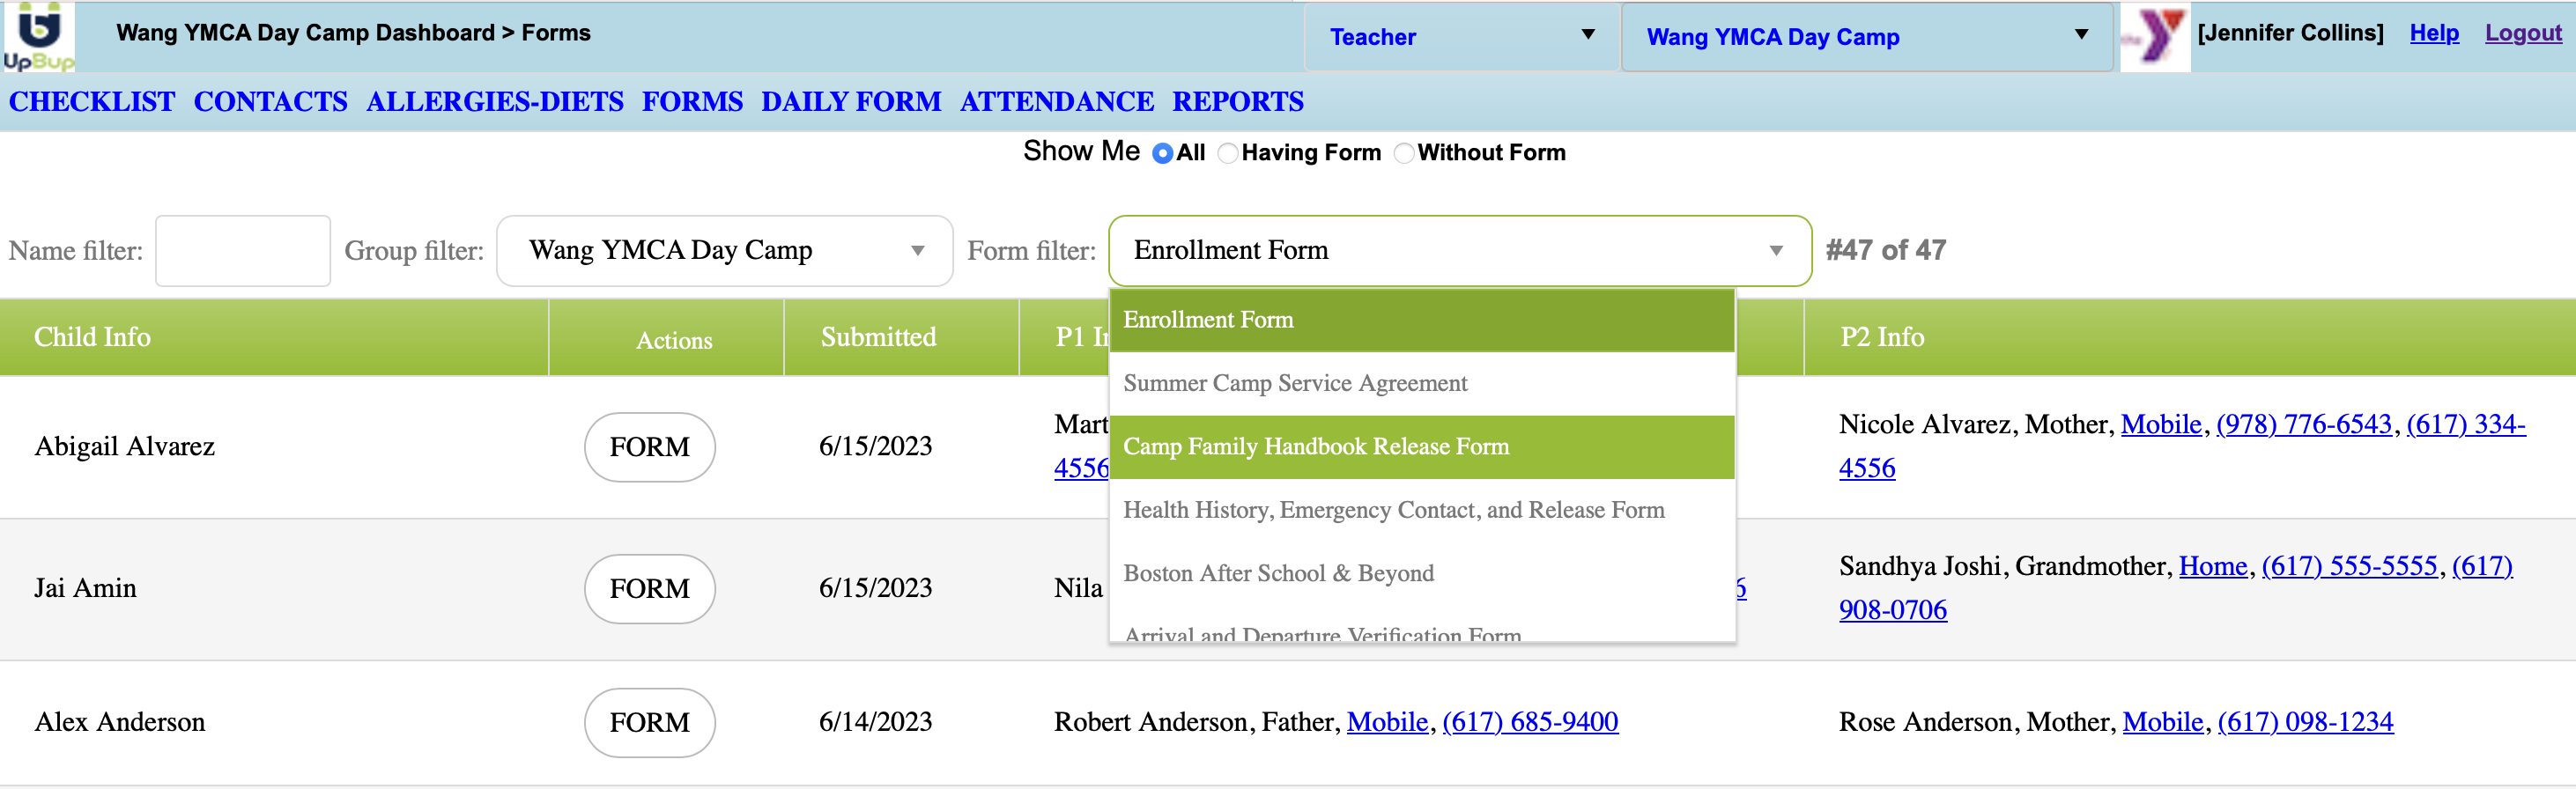Choose Health History, Emergency Contact option
2576x789 pixels.
pos(1421,510)
